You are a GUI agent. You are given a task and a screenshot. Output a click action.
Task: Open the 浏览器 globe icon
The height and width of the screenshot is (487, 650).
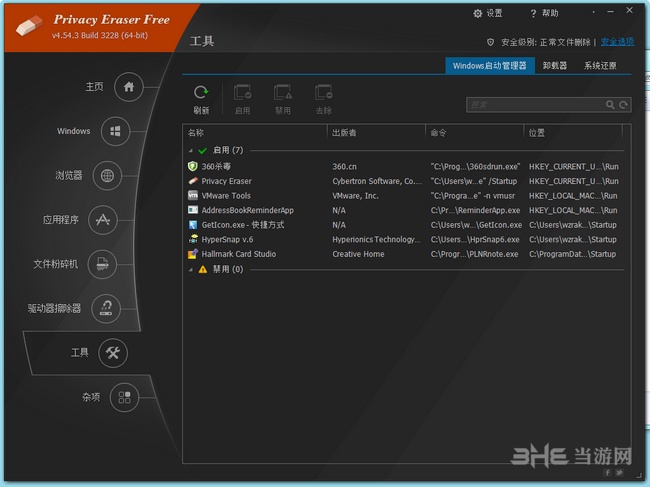107,176
